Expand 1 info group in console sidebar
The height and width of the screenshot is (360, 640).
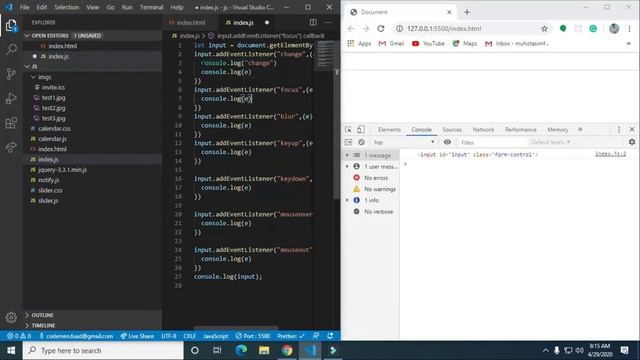[x=347, y=200]
